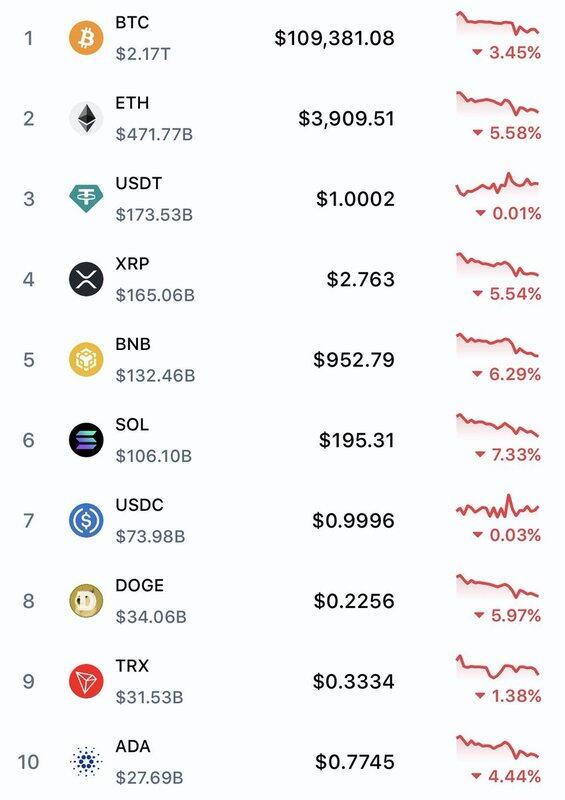This screenshot has height=800, width=565.
Task: Open the Dogecoin shiba icon
Action: click(x=86, y=601)
